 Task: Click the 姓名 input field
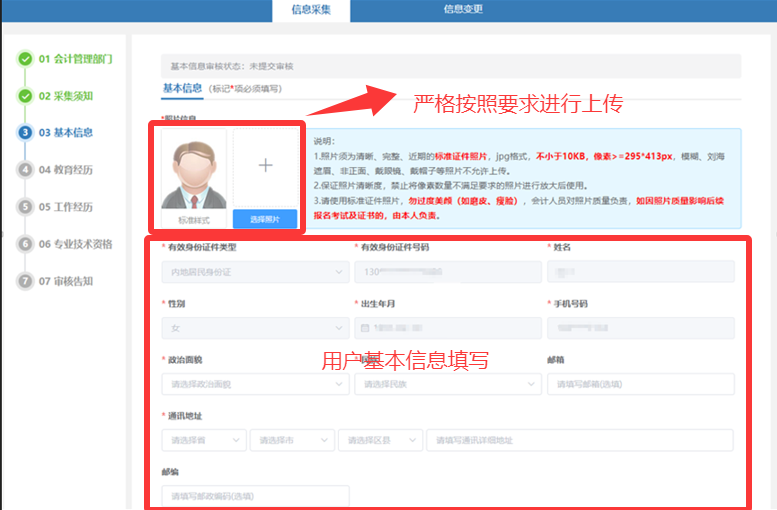(641, 272)
